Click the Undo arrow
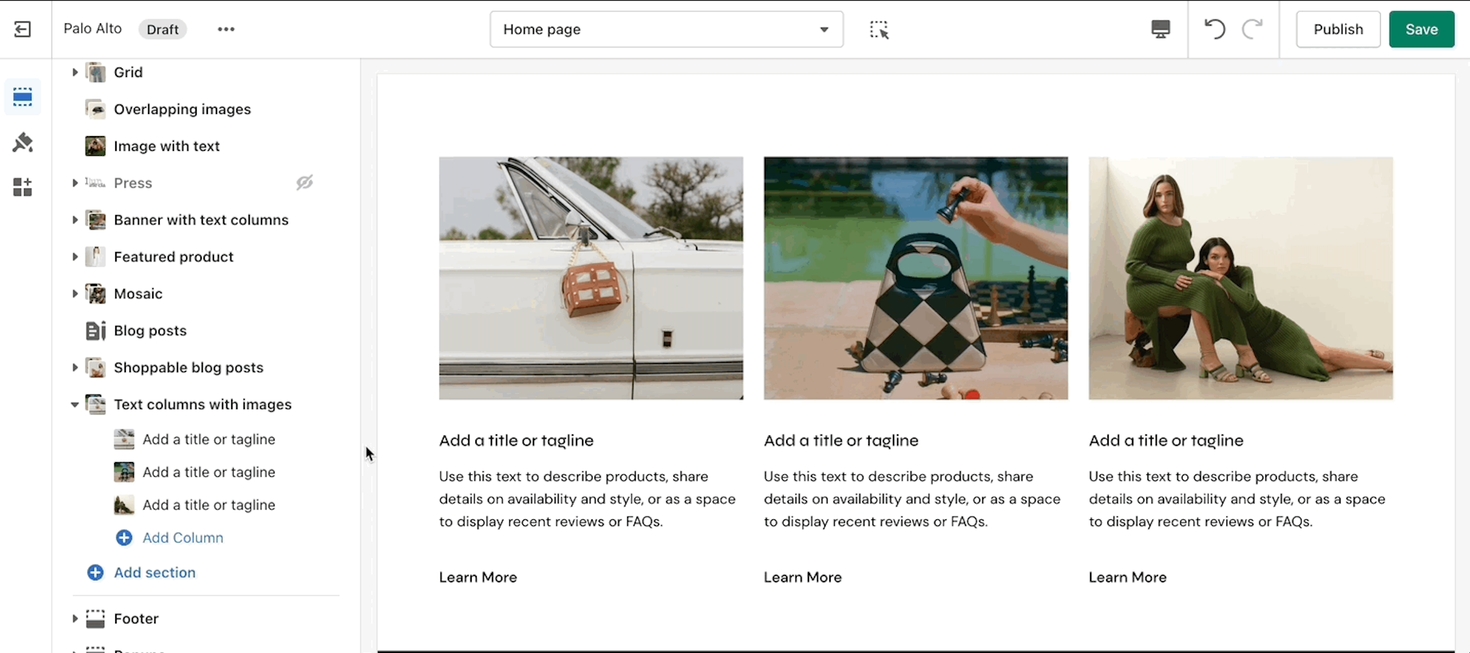The image size is (1470, 653). 1214,29
